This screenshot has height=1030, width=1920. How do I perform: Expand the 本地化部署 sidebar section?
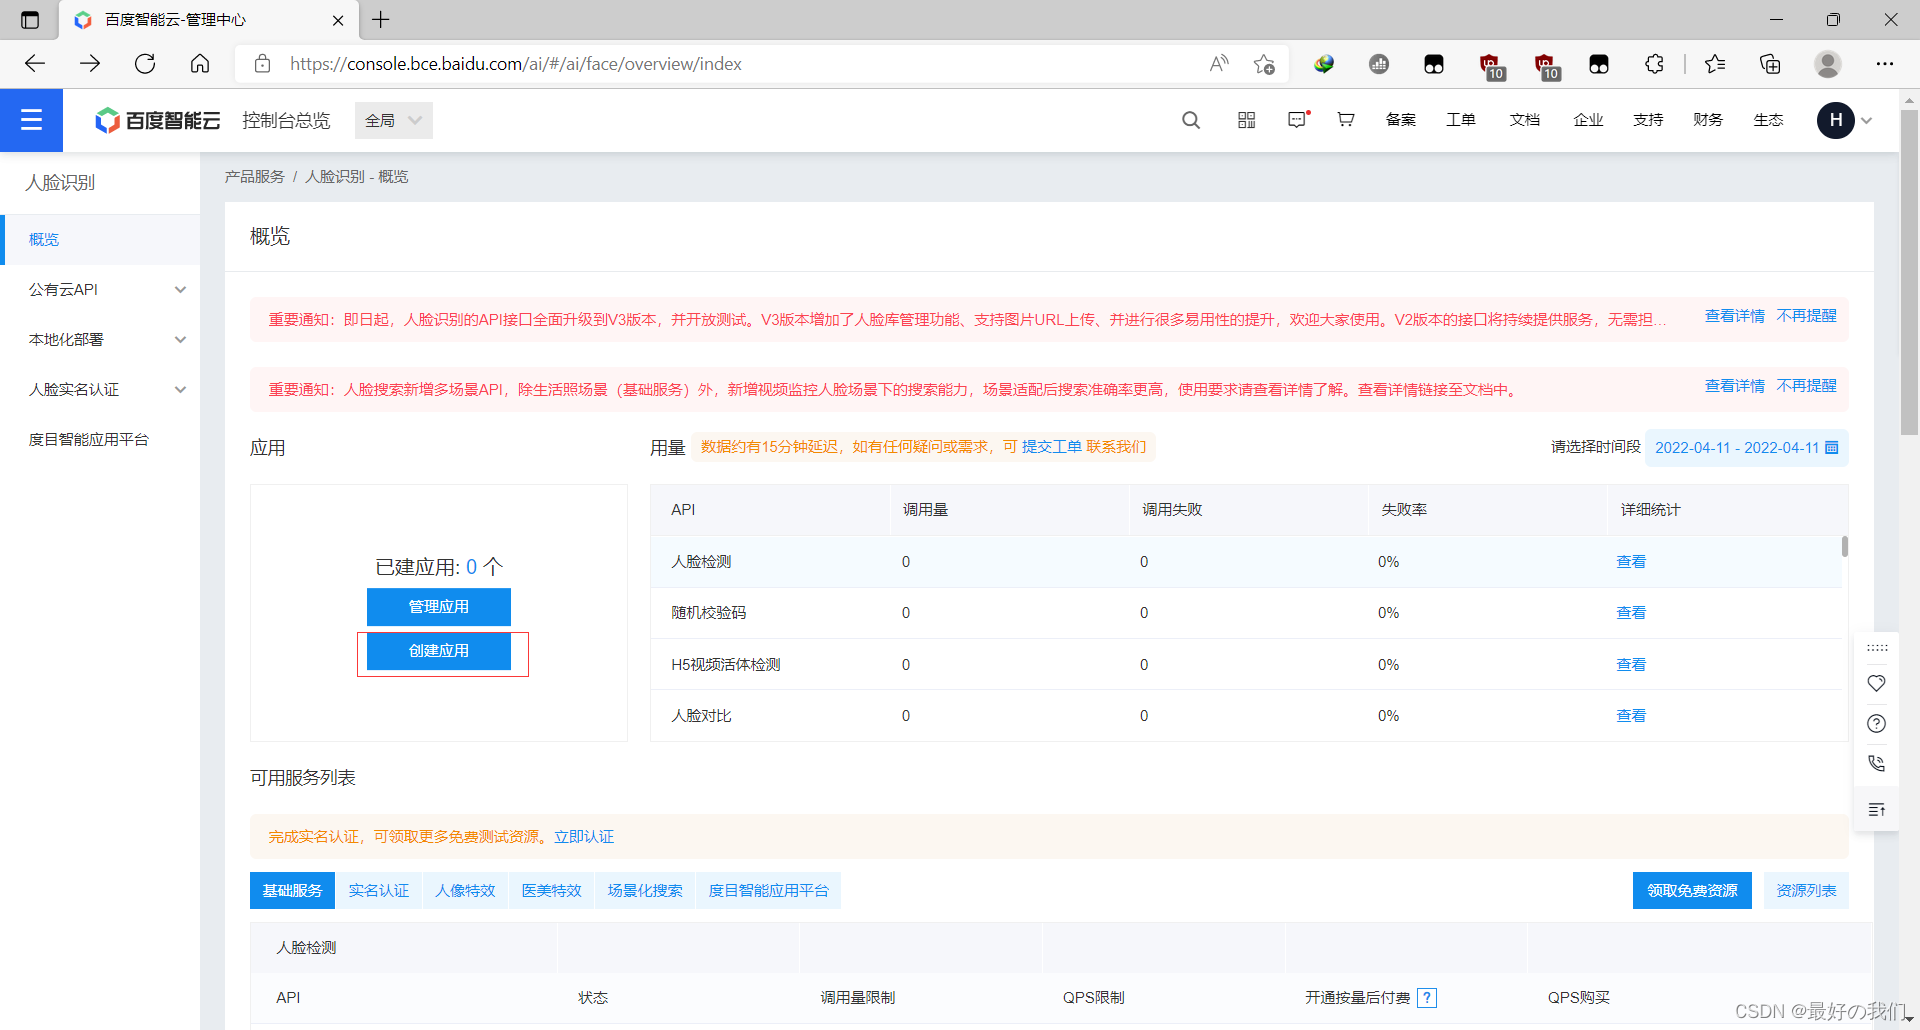point(100,340)
